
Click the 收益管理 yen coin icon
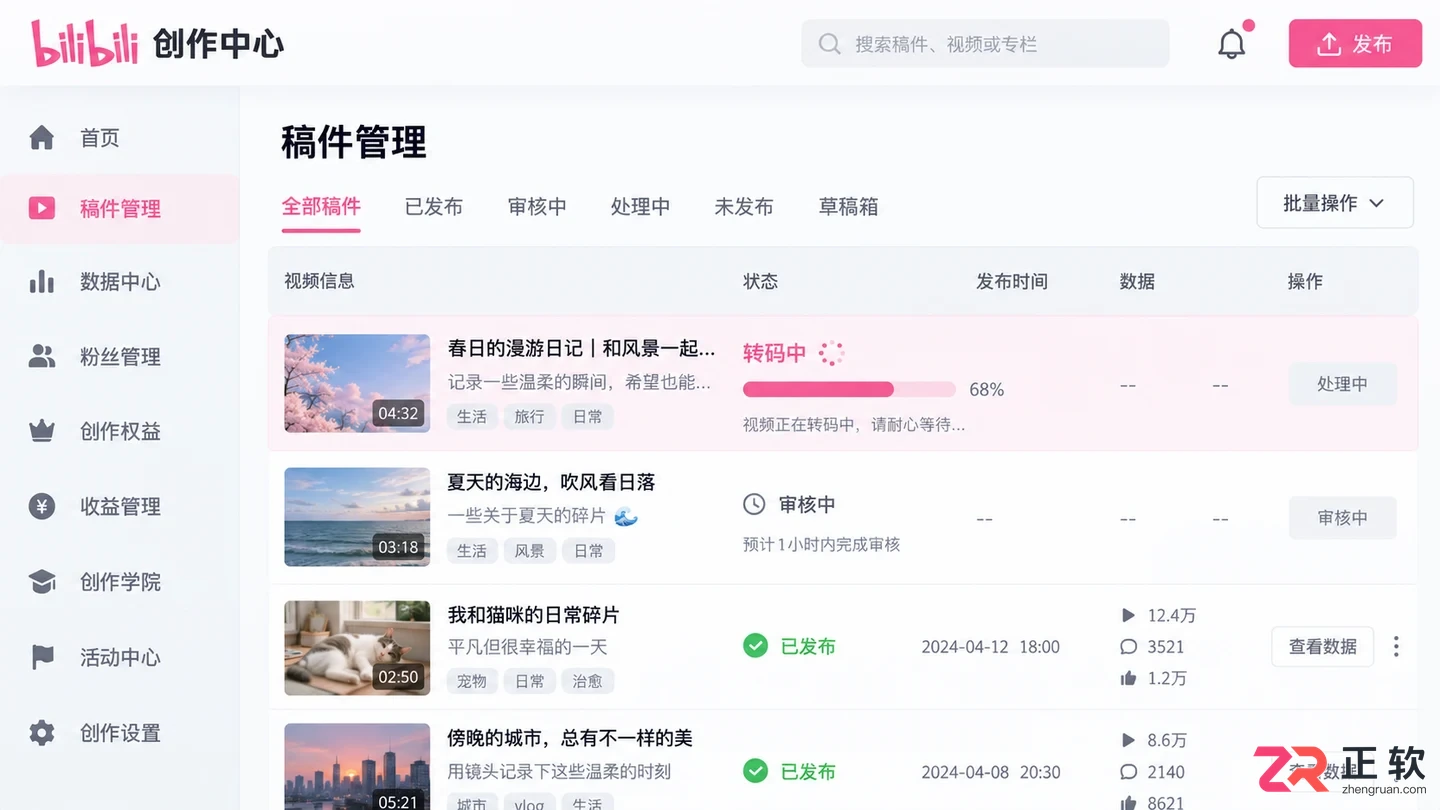pos(42,506)
